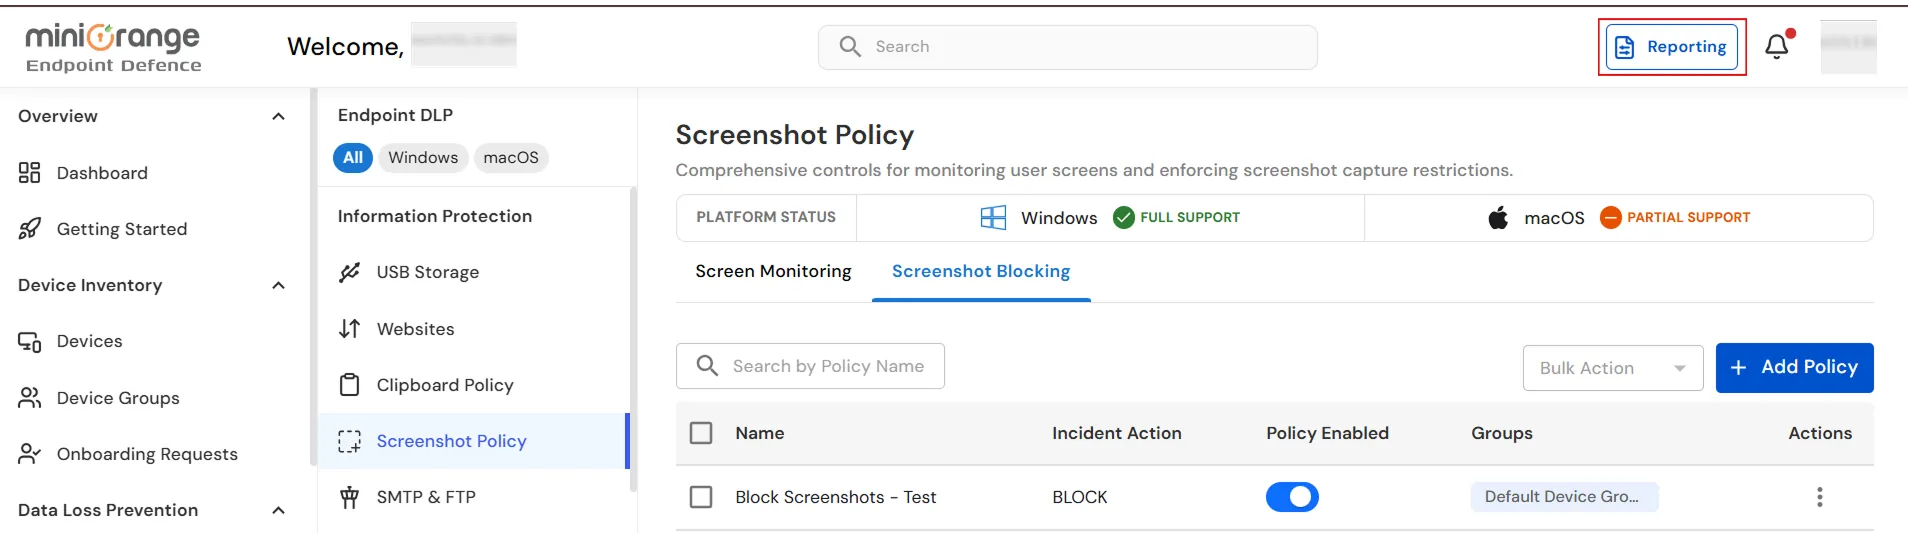Open SMTP & FTP policy page
Viewport: 1908px width, 533px height.
pos(426,497)
